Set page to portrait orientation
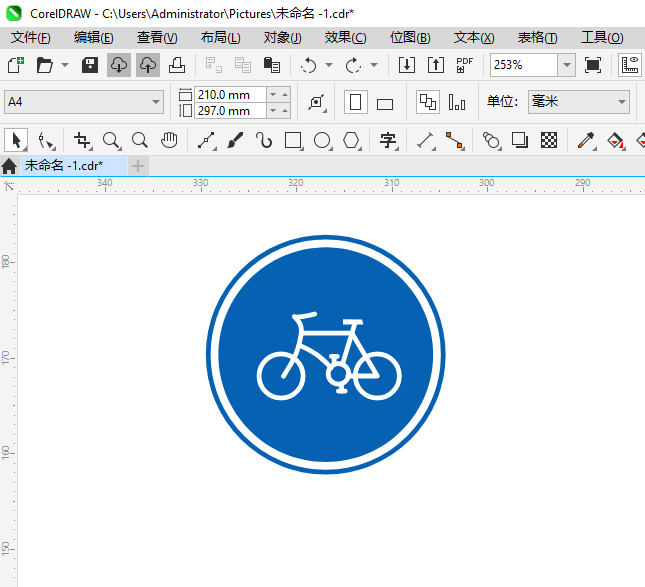645x587 pixels. [x=356, y=102]
